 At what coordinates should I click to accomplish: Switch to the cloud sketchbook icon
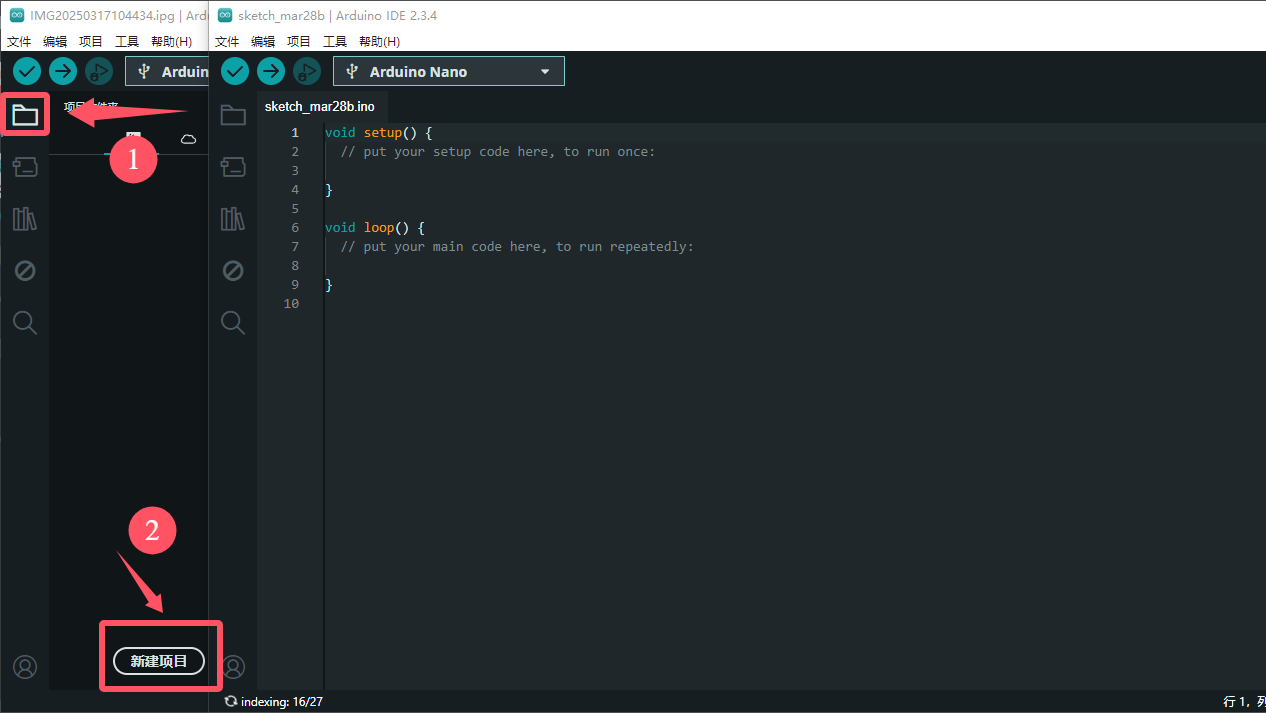[x=188, y=139]
